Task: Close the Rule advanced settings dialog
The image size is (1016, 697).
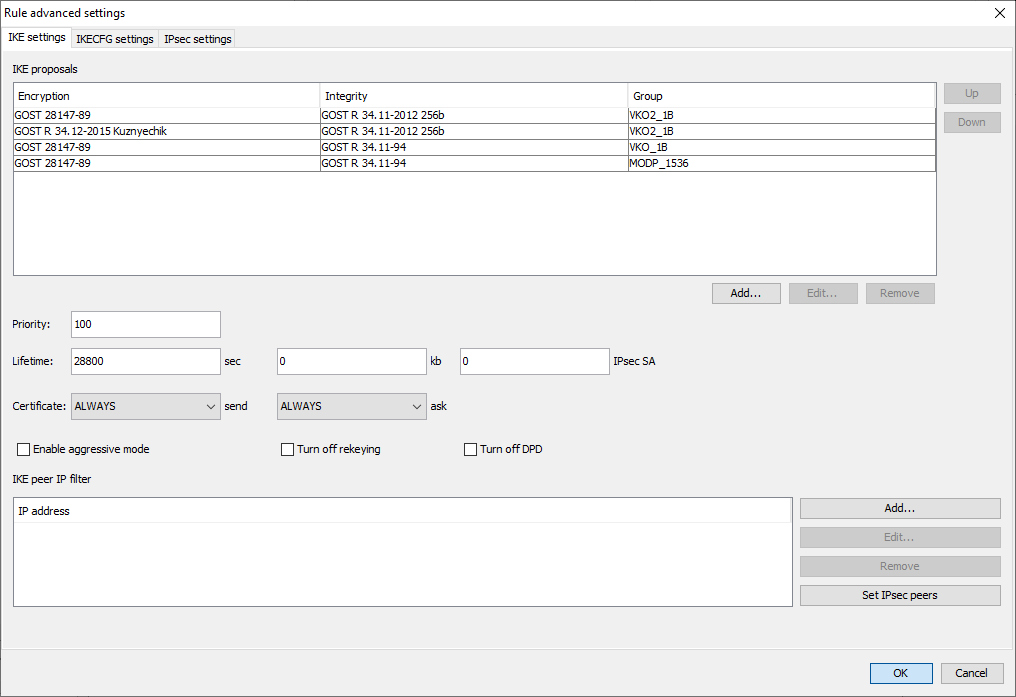Action: click(999, 13)
